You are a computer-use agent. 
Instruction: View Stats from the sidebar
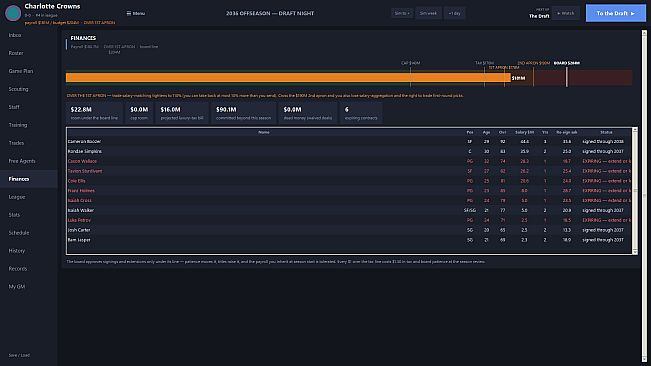pyautogui.click(x=29, y=215)
